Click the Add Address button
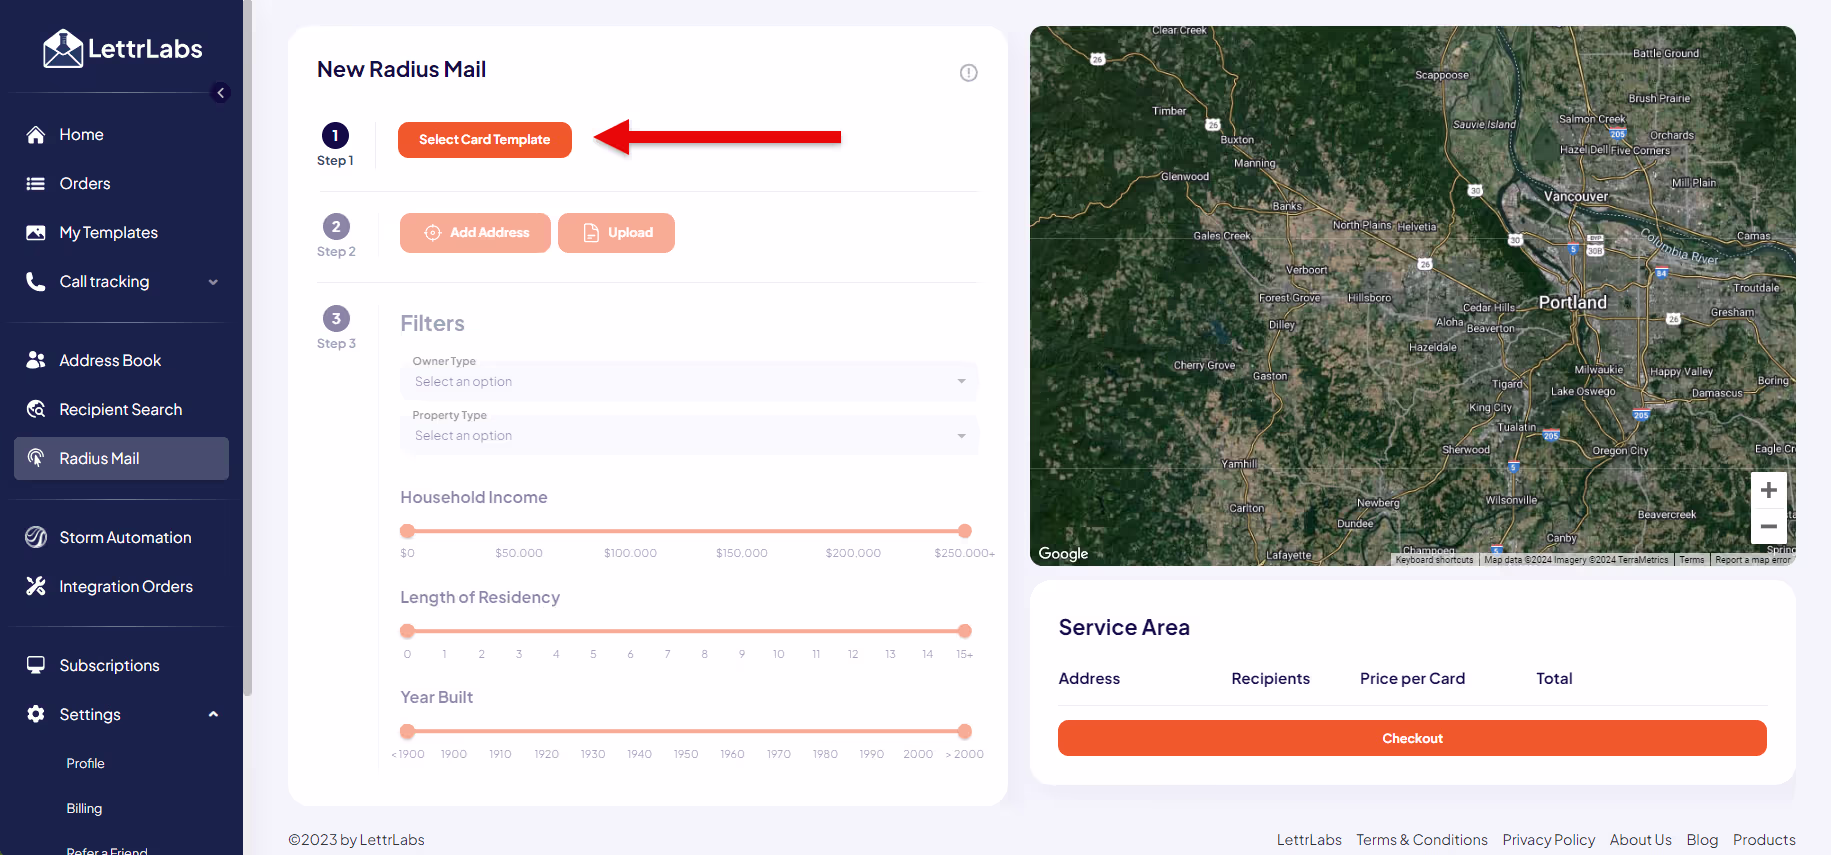This screenshot has height=855, width=1831. (475, 233)
